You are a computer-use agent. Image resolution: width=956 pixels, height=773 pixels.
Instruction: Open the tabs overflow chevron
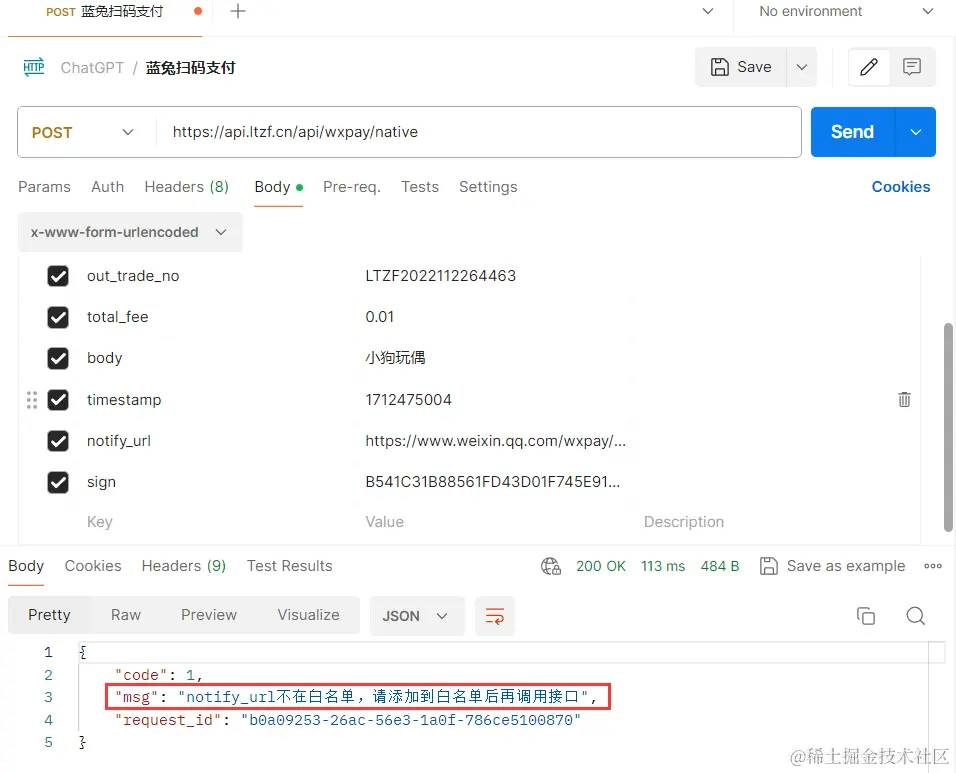[708, 12]
